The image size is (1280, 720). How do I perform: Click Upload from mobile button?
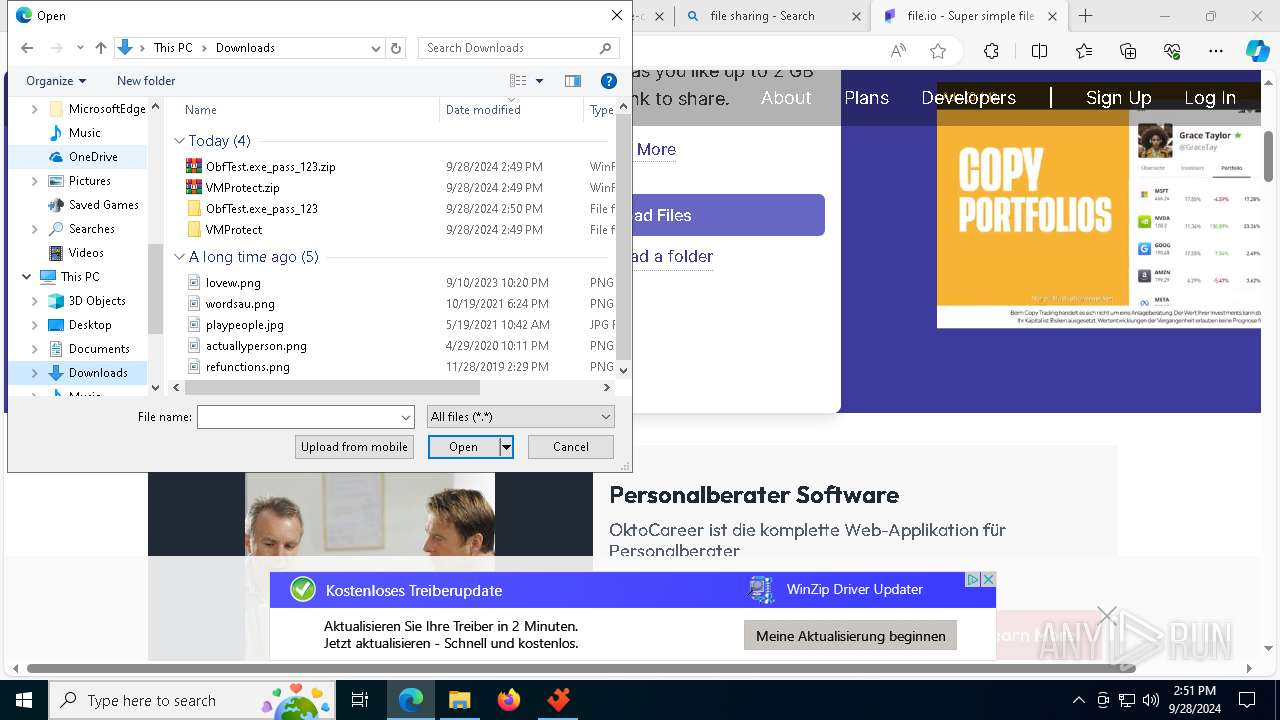(354, 447)
